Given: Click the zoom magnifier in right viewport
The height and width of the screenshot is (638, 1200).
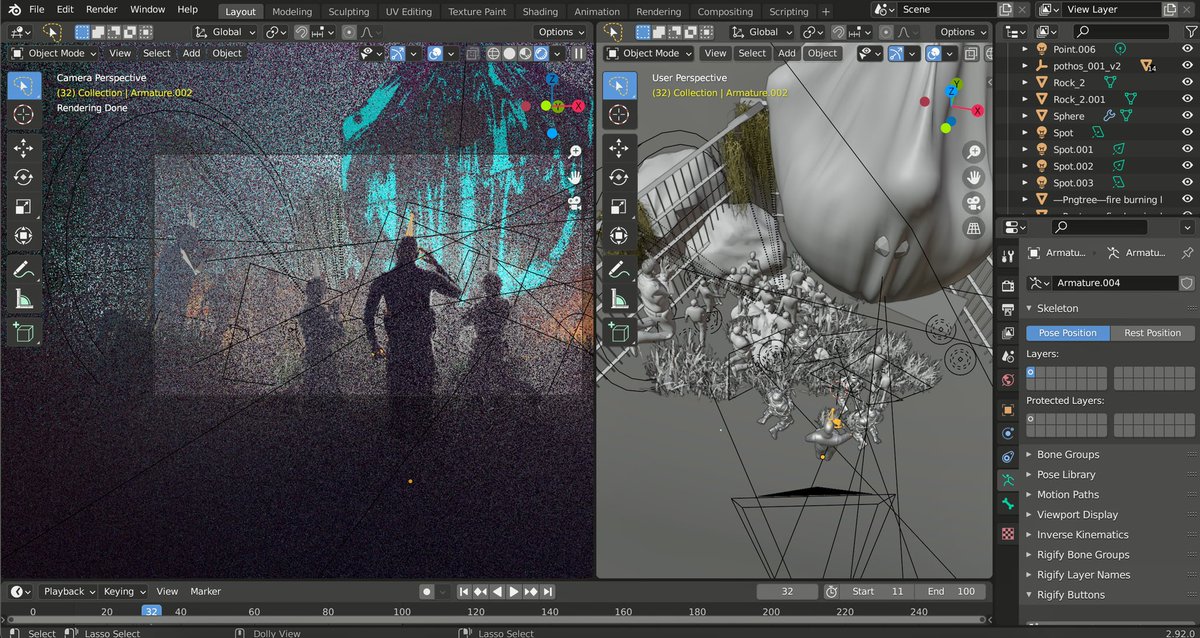Looking at the screenshot, I should [x=974, y=152].
